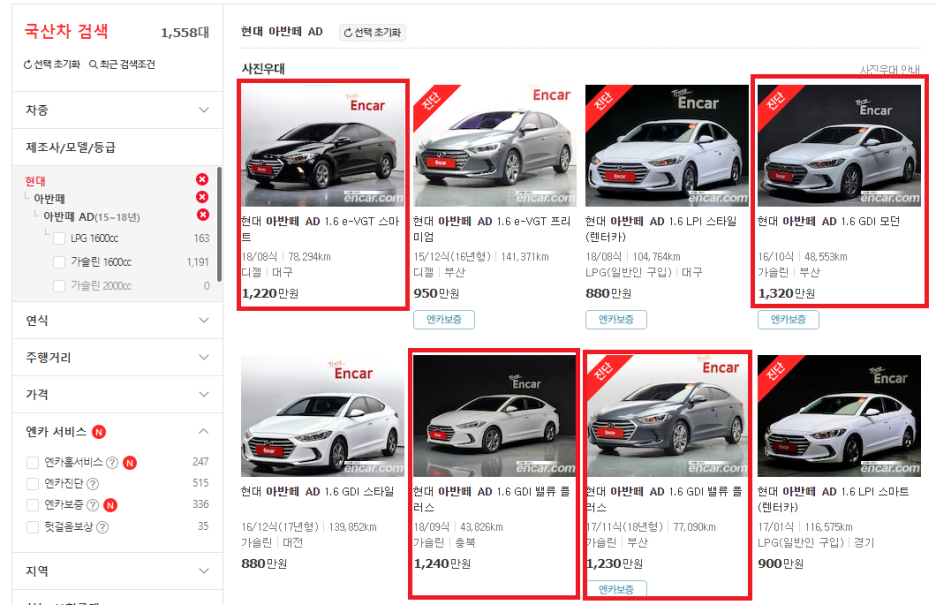The height and width of the screenshot is (605, 936).
Task: Open white 1.6 LPI 스마트 car photo
Action: pyautogui.click(x=839, y=416)
